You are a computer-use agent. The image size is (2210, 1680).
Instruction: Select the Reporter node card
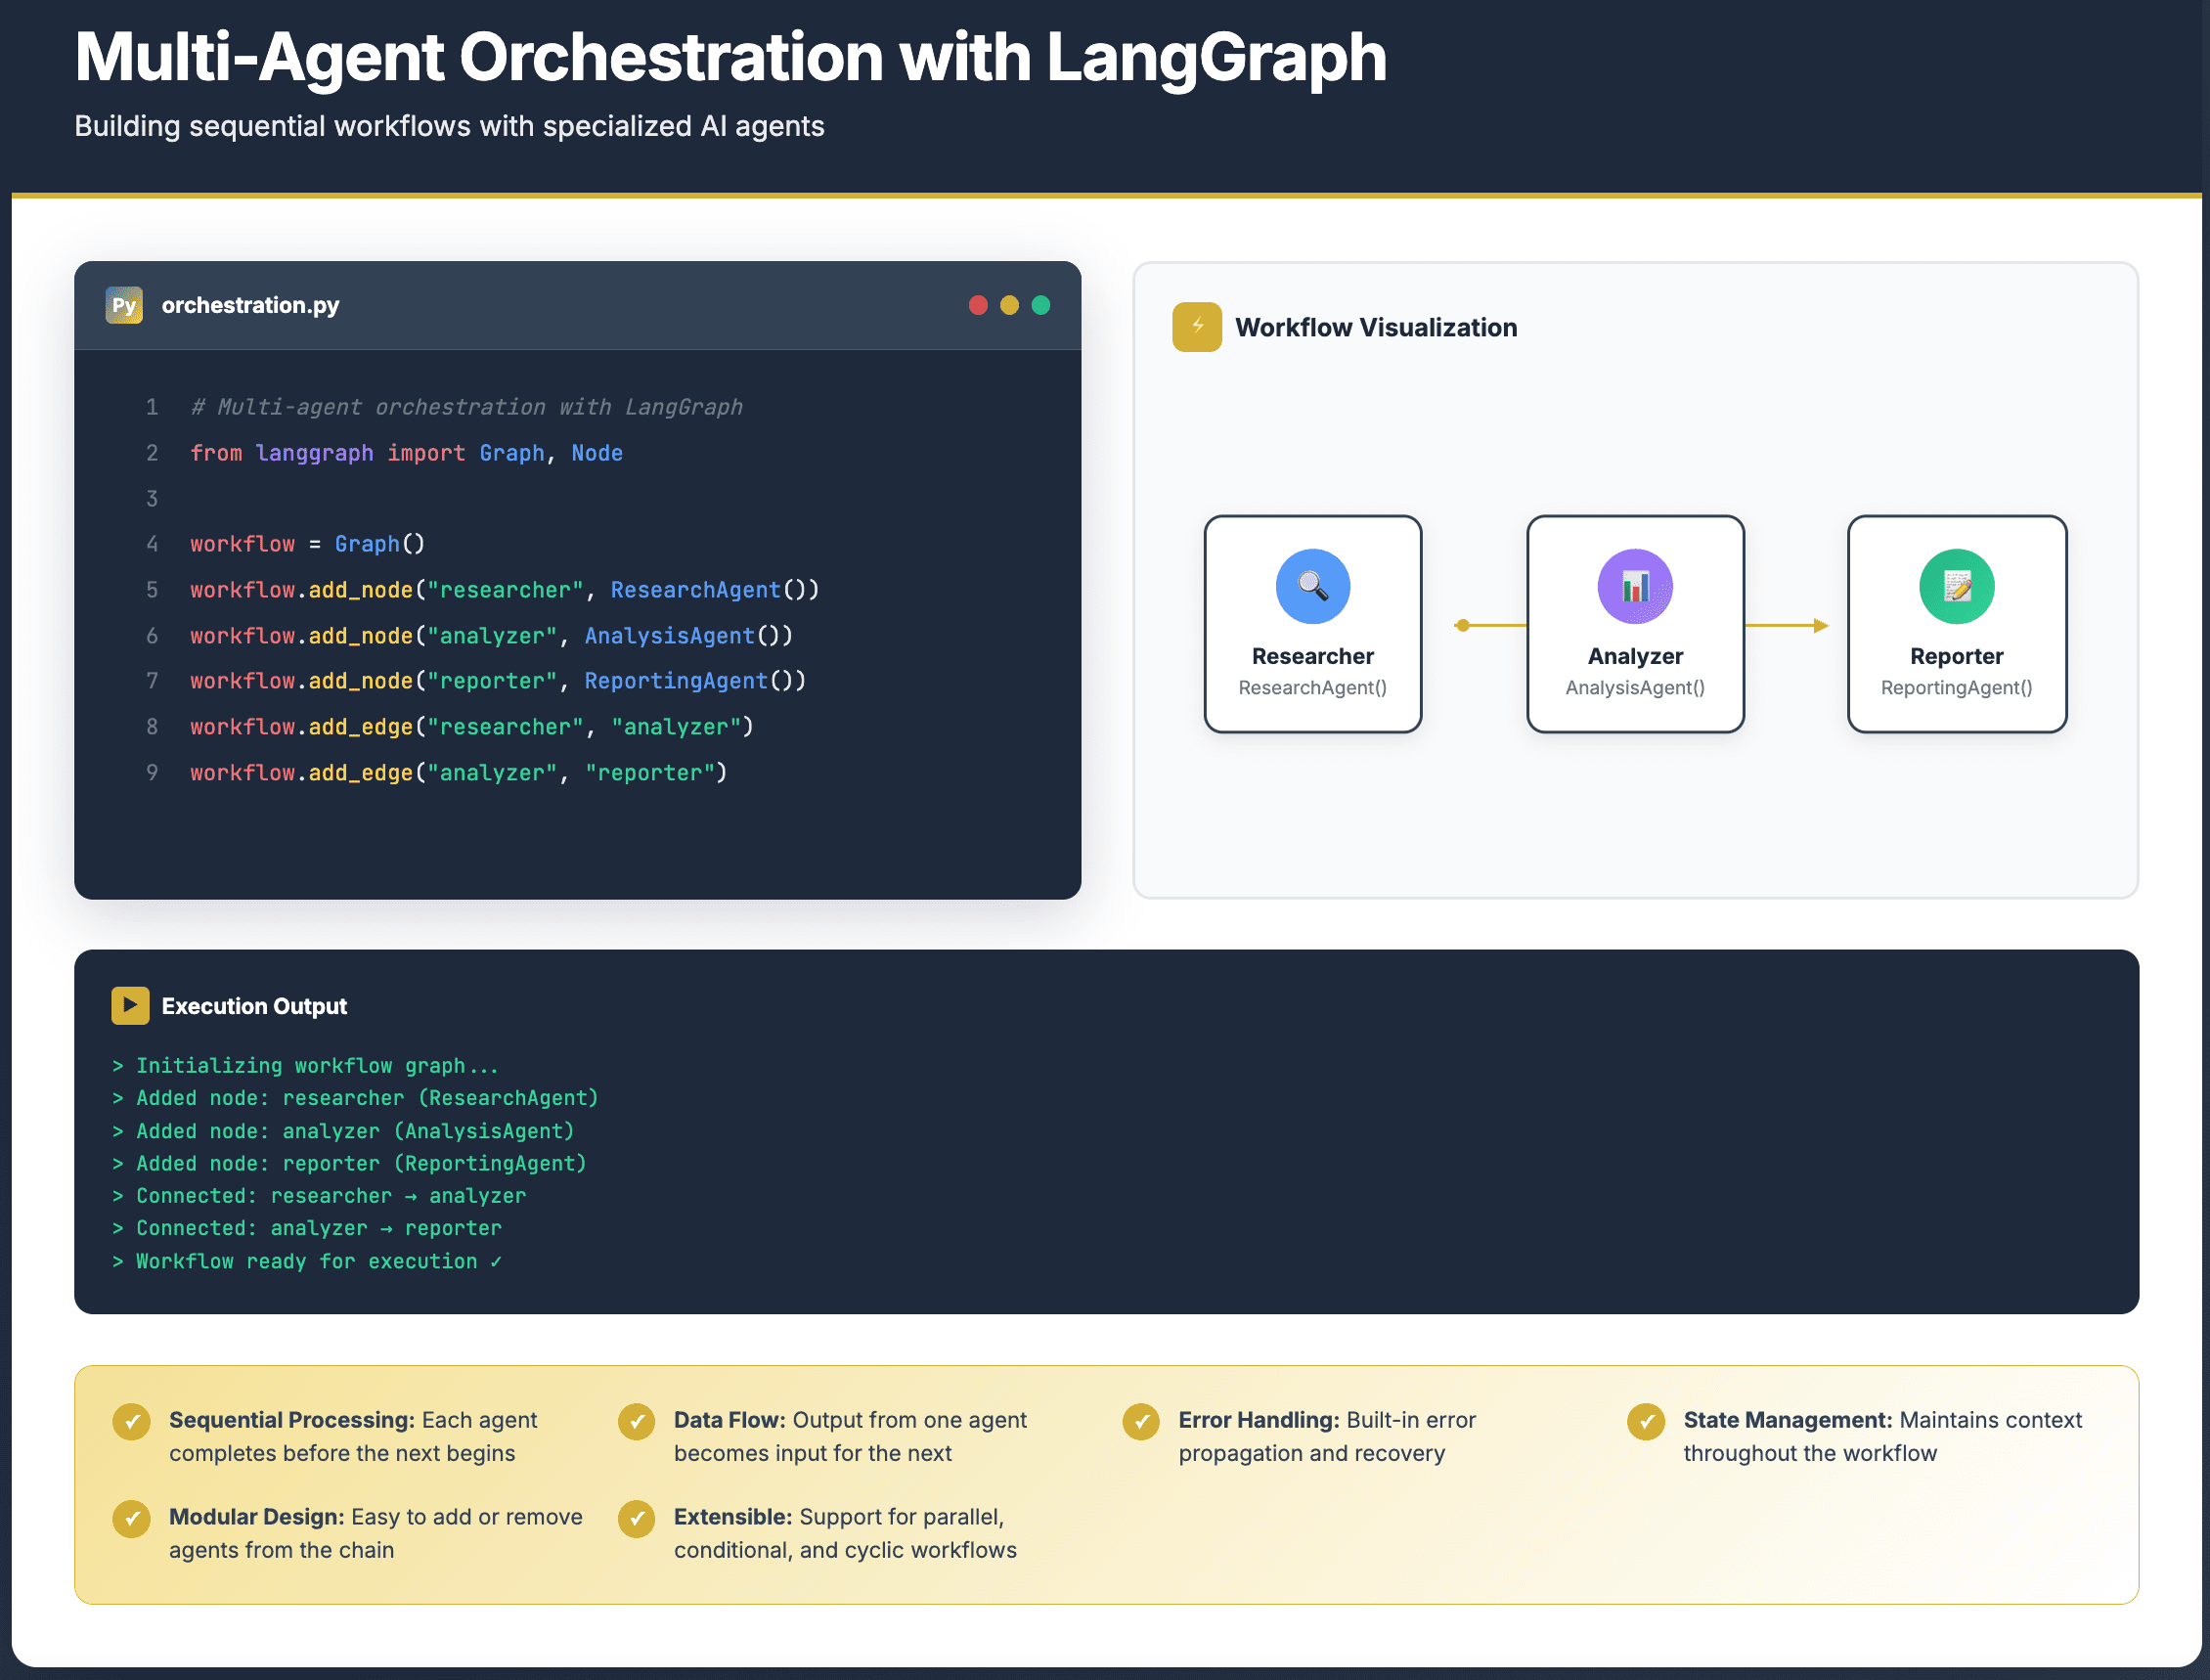point(1956,624)
